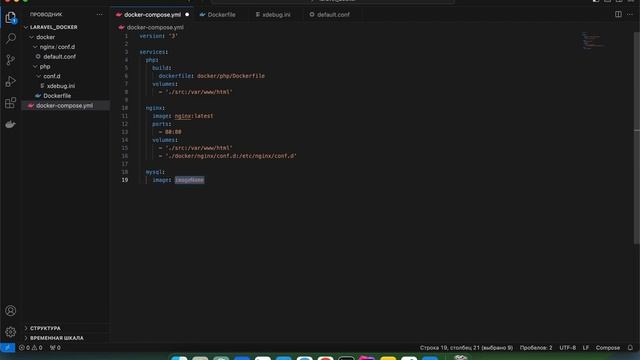Click the ПРОВОДНИК explorer panel title
Viewport: 640px width, 360px height.
pos(46,14)
